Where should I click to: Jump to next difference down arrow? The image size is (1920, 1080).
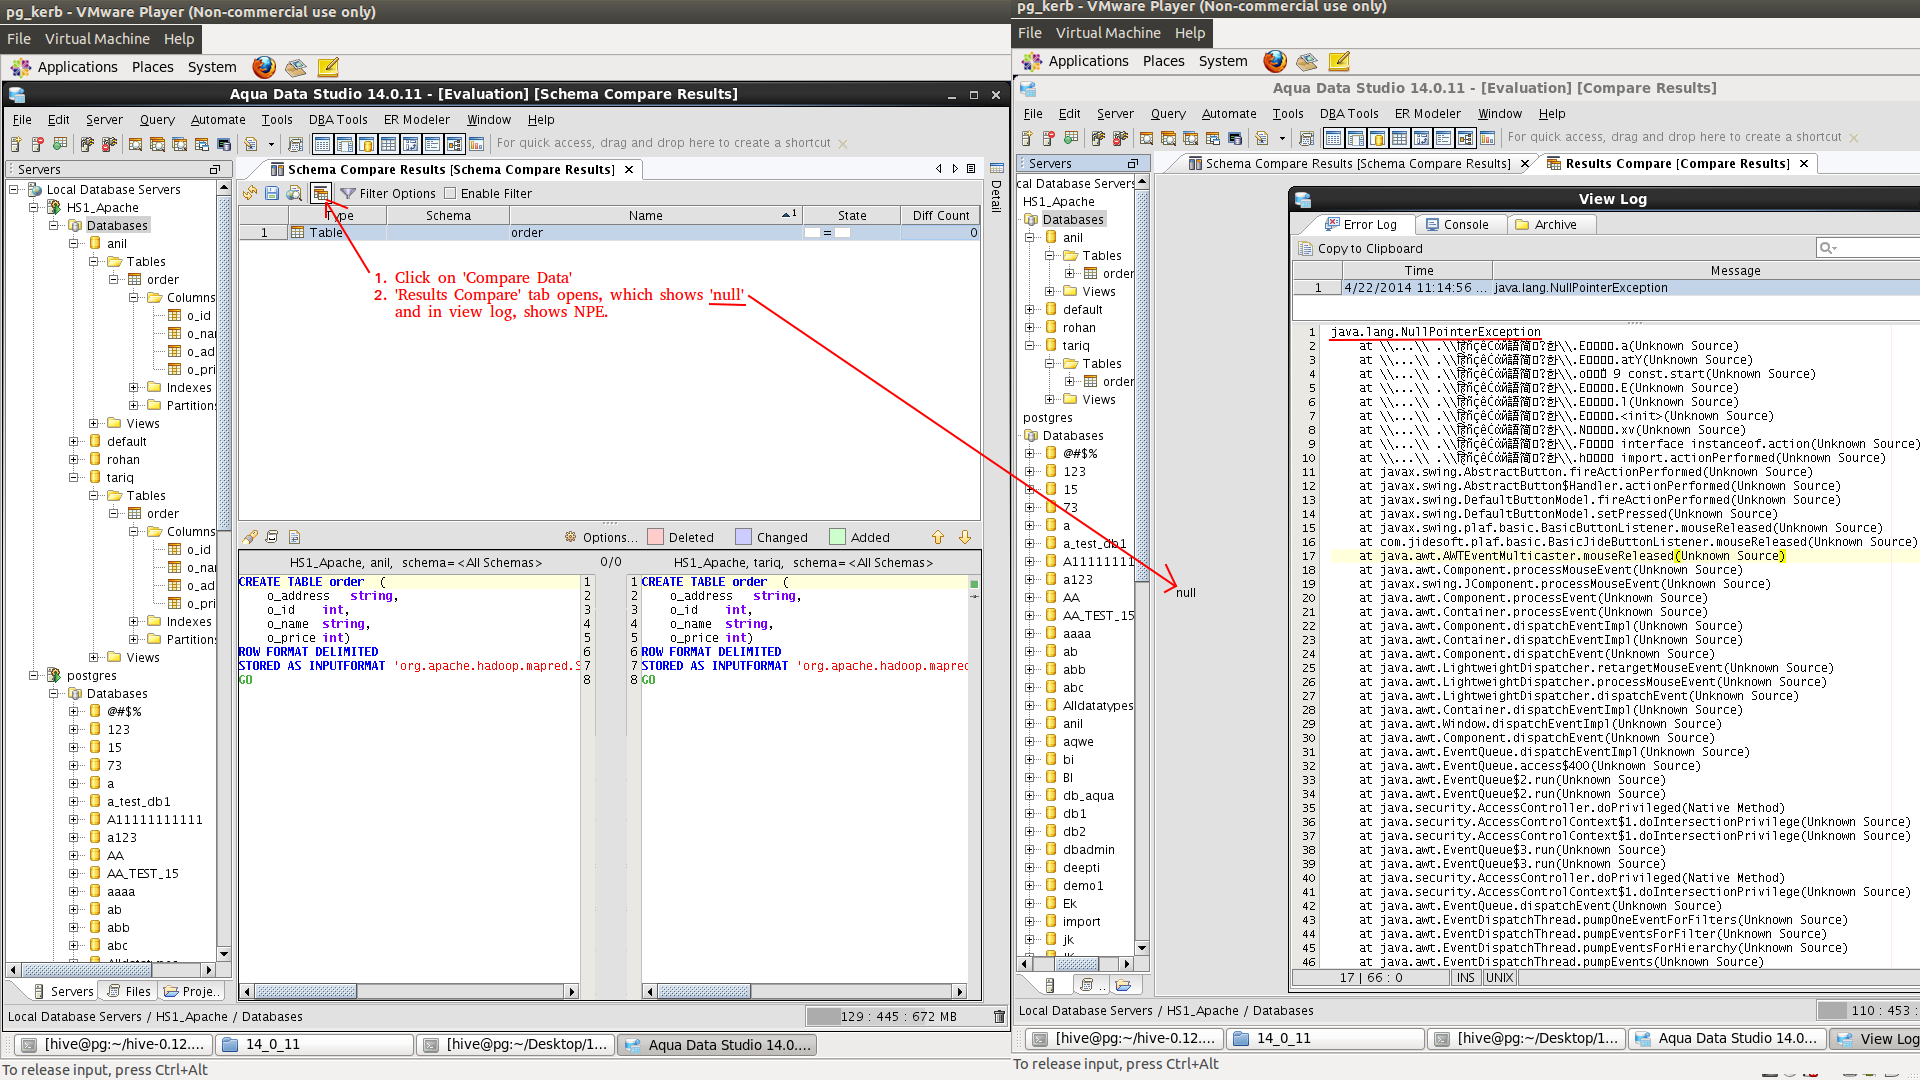click(x=965, y=537)
